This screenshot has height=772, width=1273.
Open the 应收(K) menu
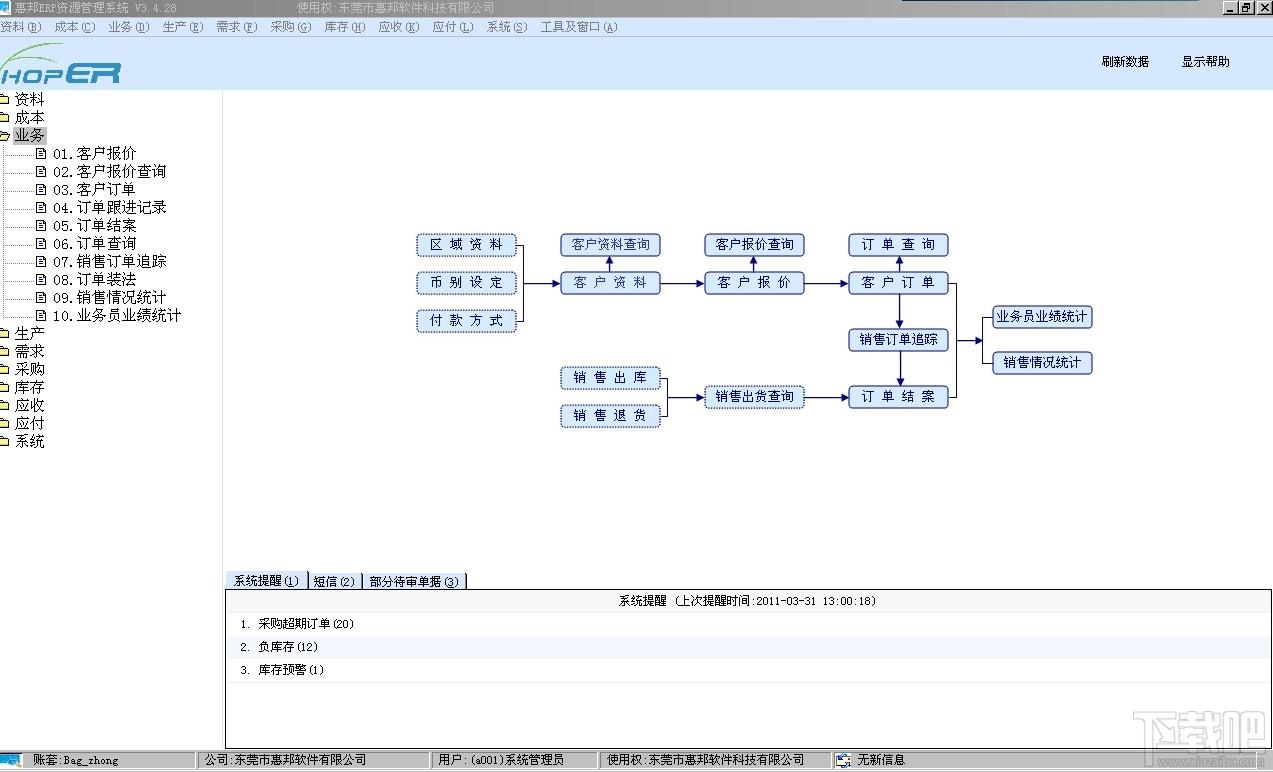tap(399, 27)
